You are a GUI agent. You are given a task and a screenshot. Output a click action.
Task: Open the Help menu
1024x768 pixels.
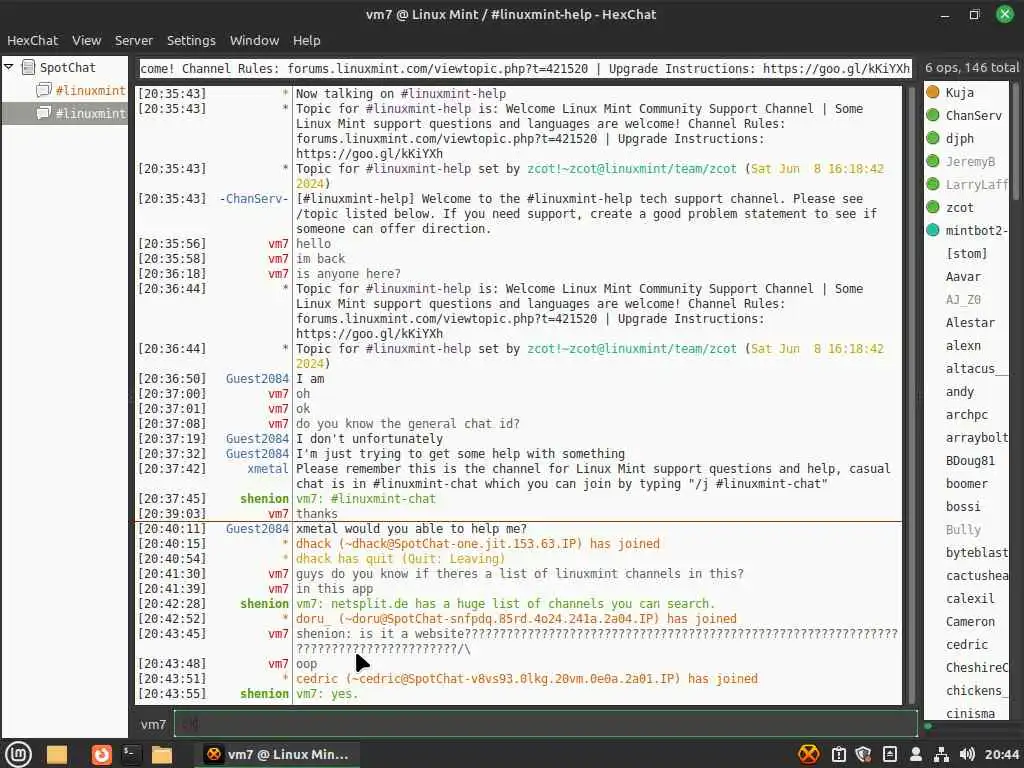(306, 40)
